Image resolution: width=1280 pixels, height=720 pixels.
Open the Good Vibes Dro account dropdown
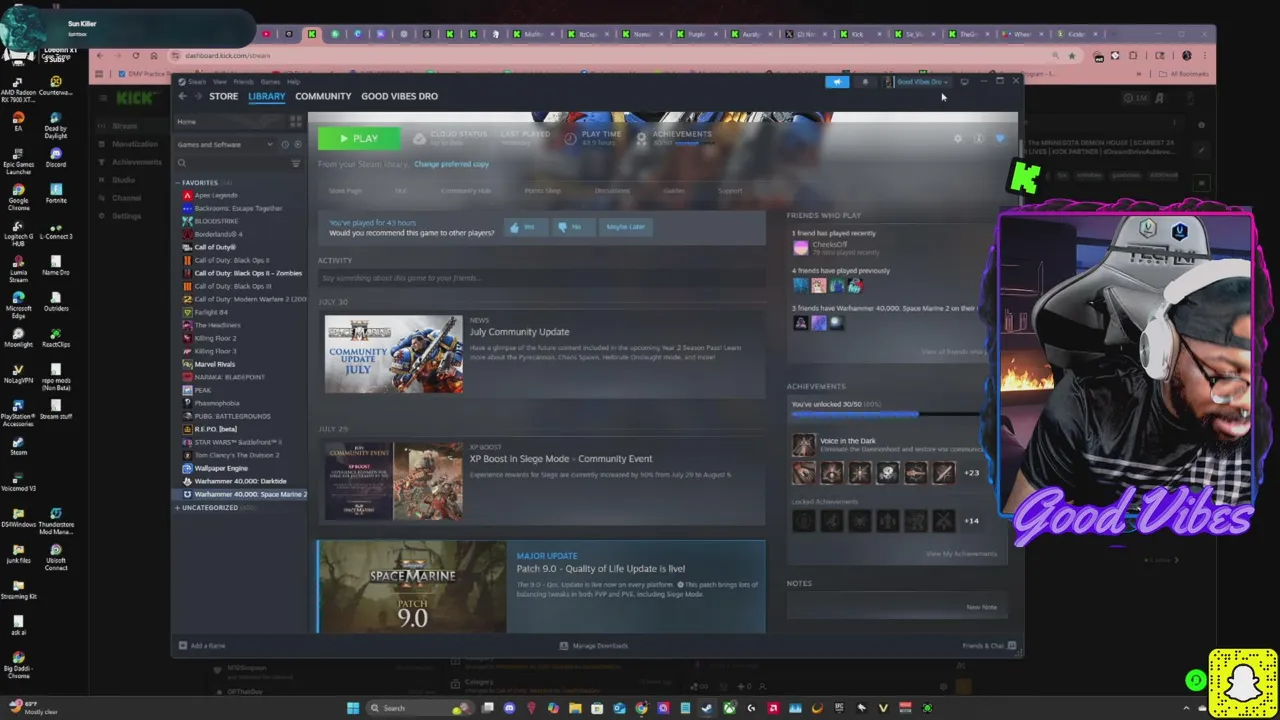[916, 82]
